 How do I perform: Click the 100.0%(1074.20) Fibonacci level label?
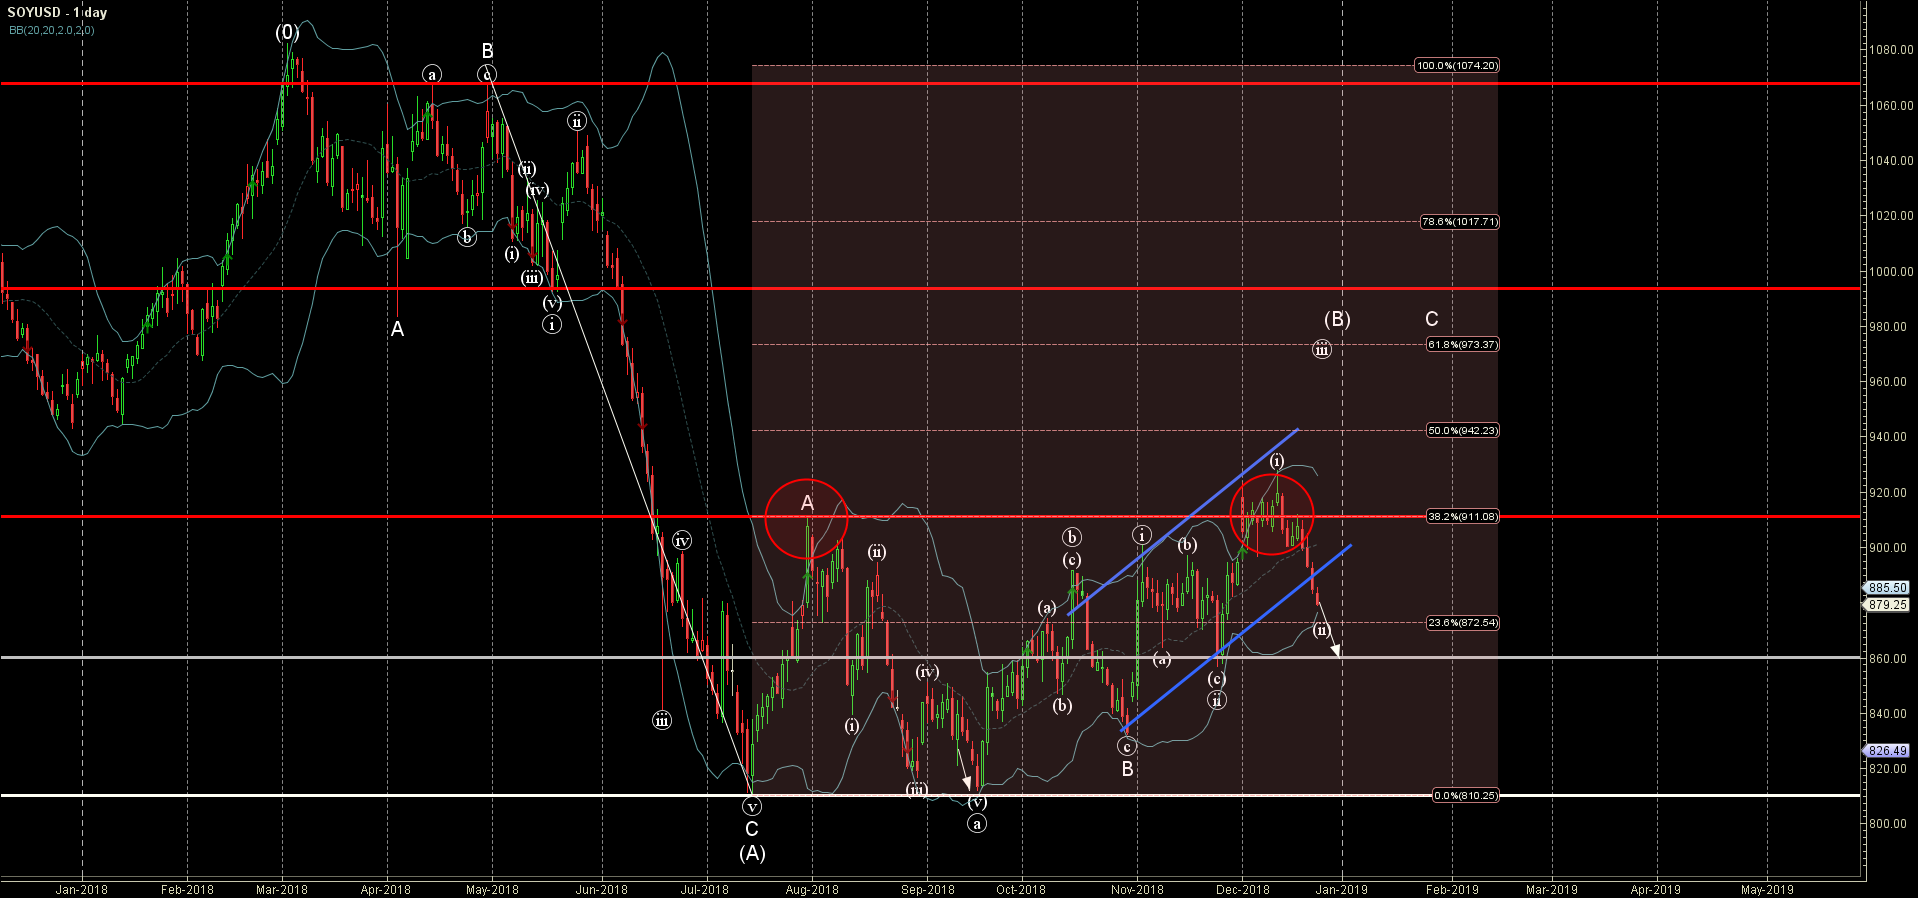[1456, 66]
